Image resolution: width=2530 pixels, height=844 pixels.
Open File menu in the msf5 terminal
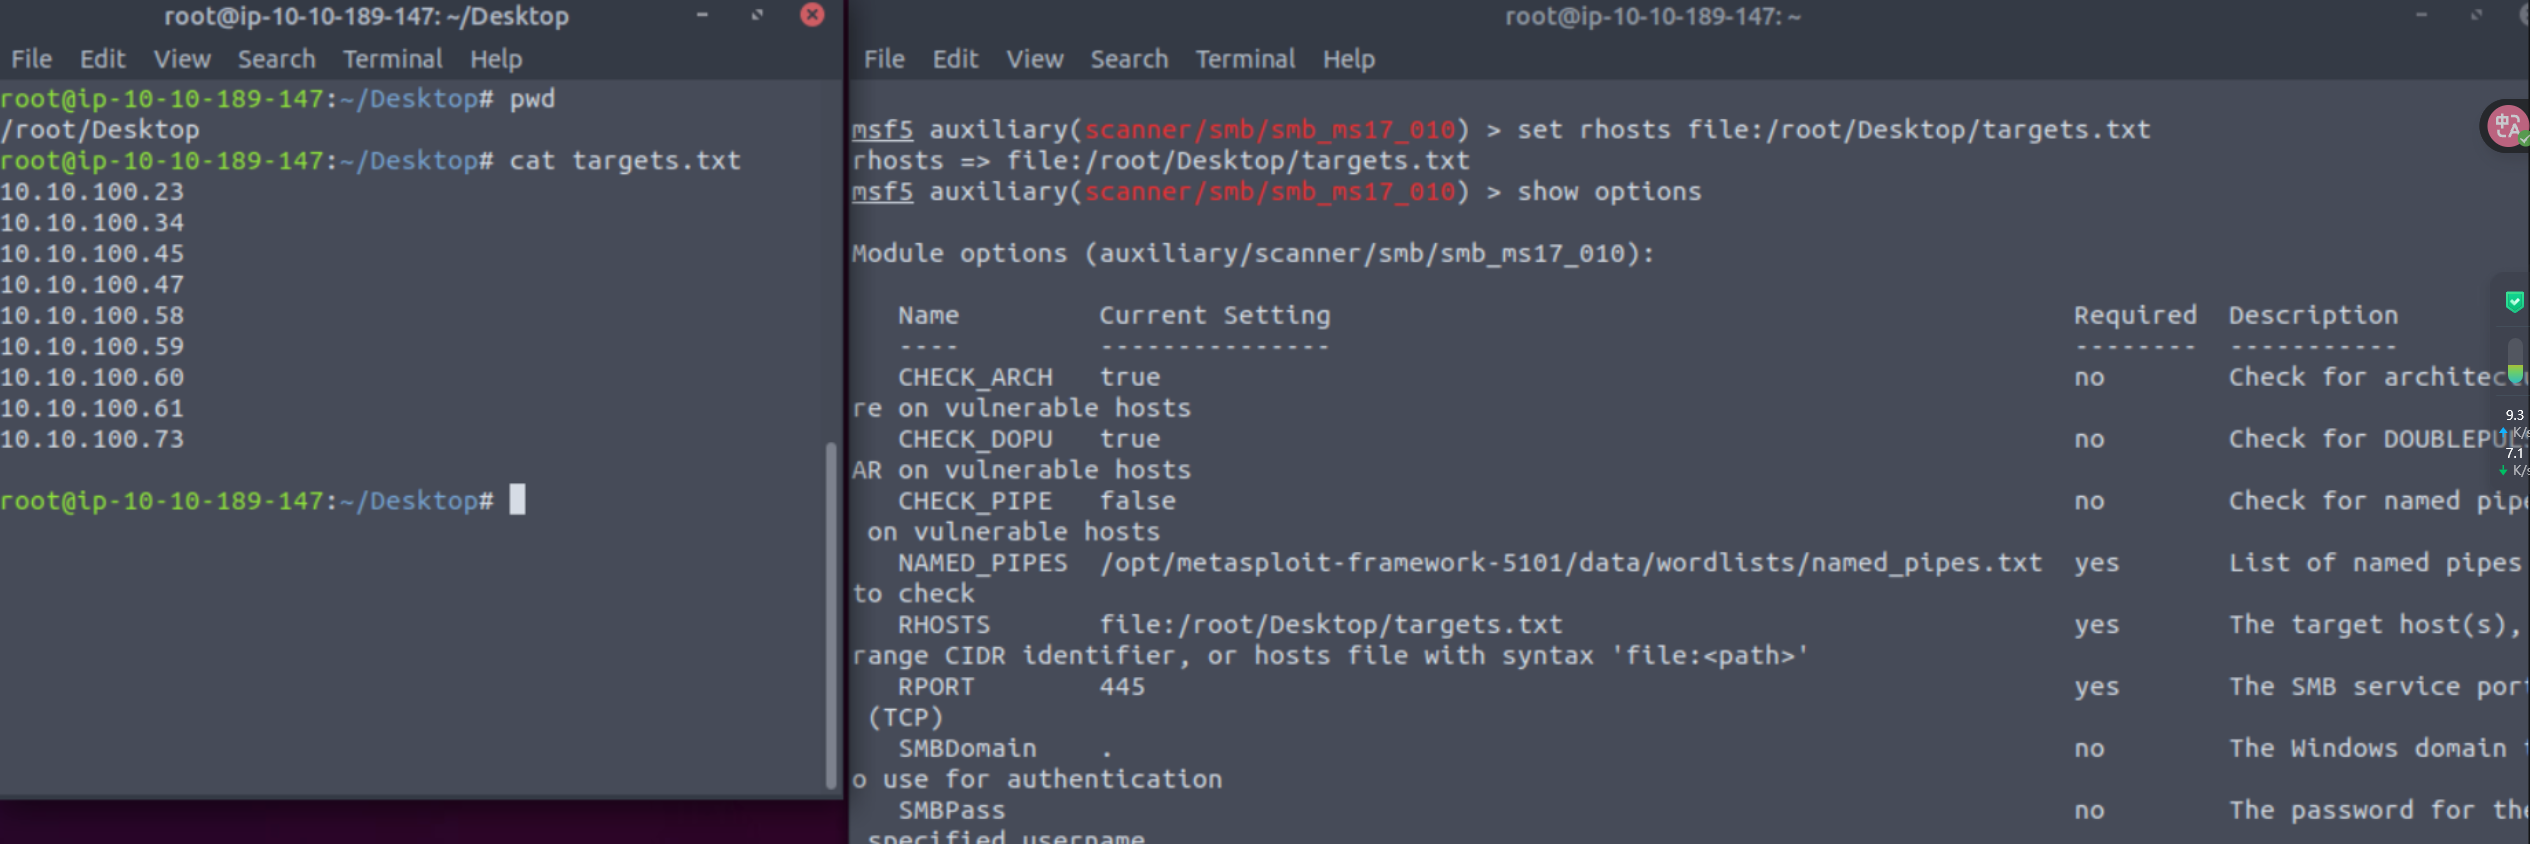pyautogui.click(x=884, y=59)
